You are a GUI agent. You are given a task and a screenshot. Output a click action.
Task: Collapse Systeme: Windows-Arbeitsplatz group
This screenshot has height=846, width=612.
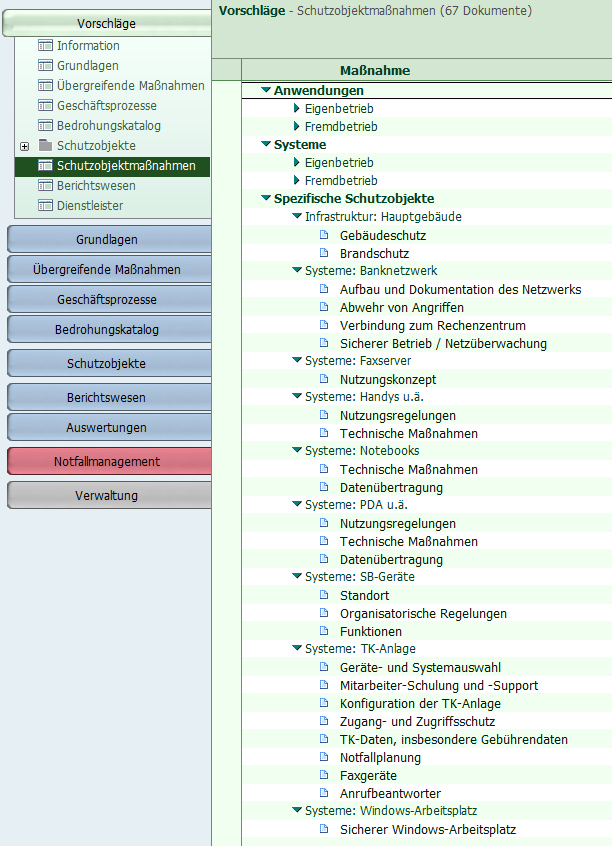coord(296,810)
